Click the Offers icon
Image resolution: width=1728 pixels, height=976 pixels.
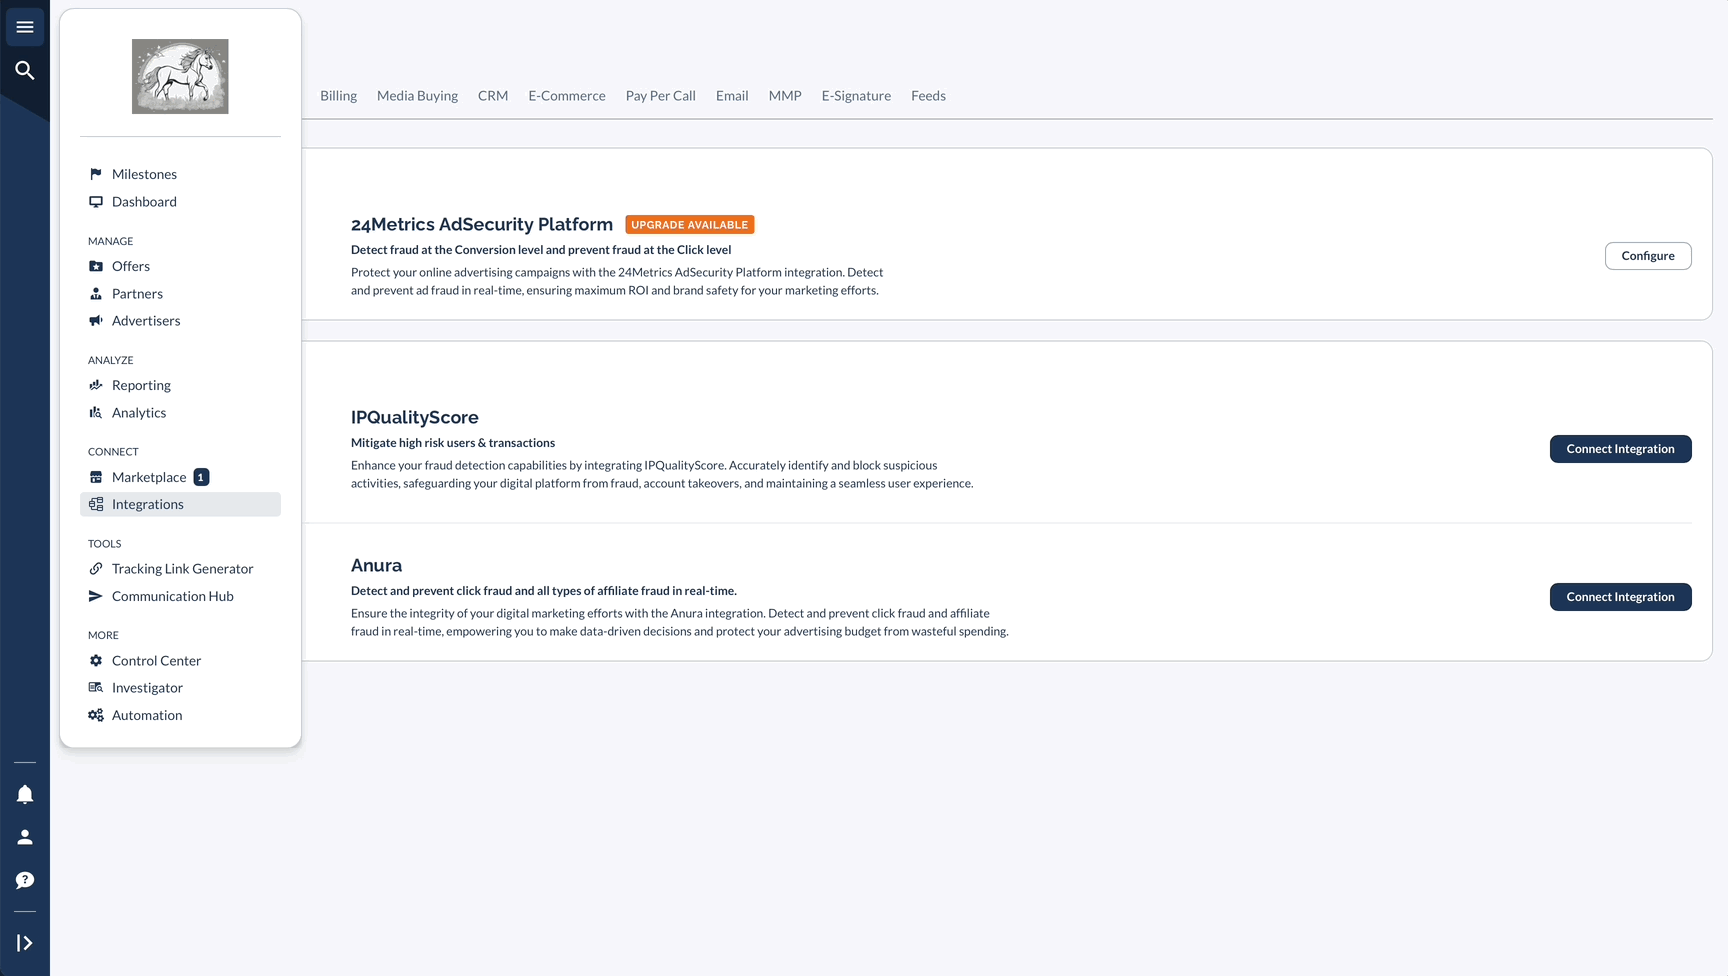coord(96,266)
